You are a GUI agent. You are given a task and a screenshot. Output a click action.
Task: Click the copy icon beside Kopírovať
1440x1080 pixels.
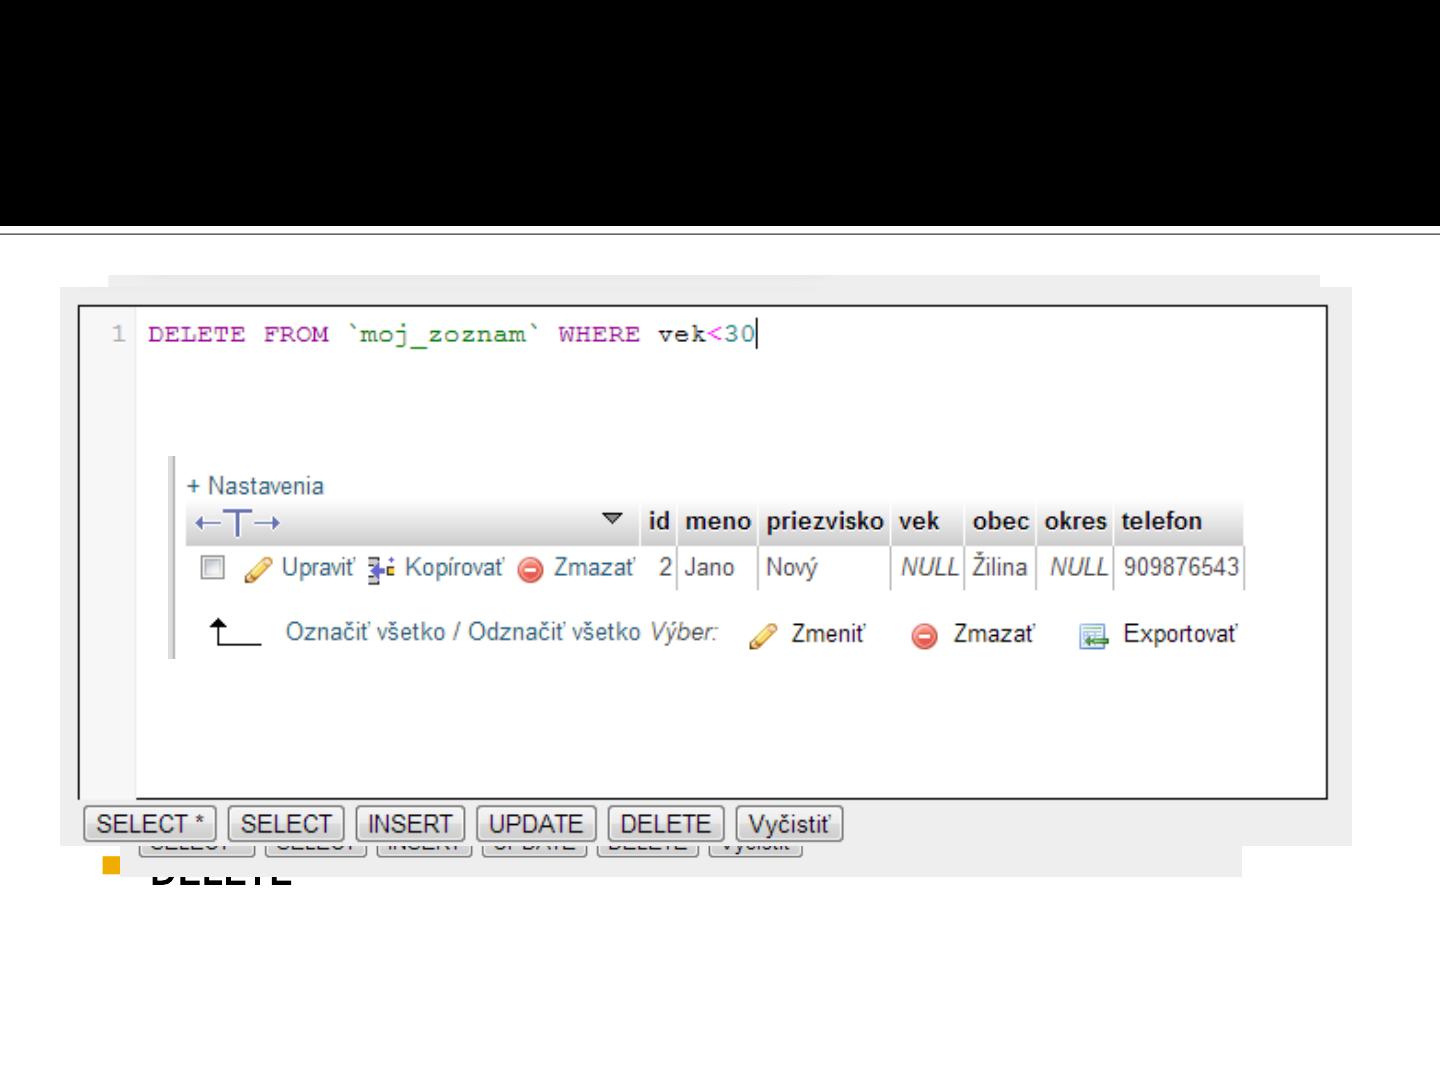(381, 569)
